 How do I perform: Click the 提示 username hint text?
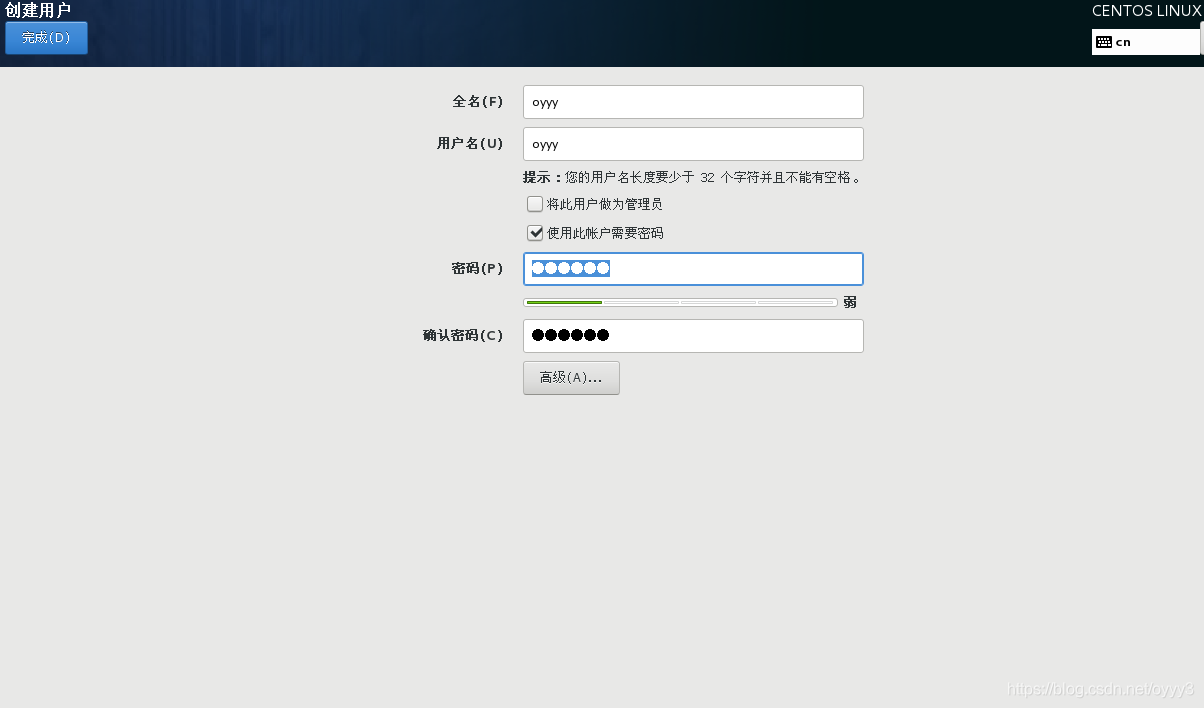coord(692,178)
